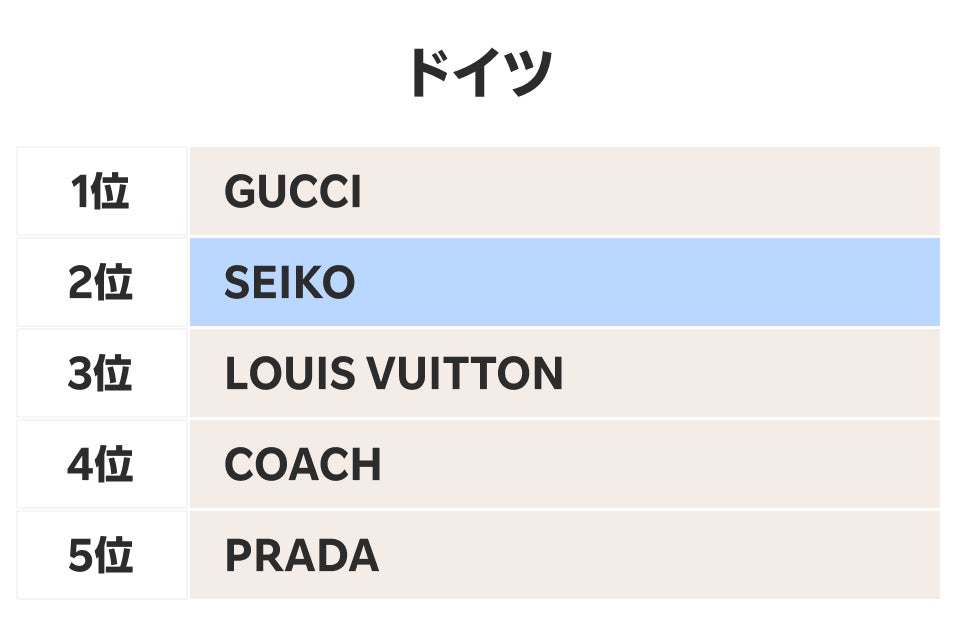960x618 pixels.
Task: Select the 5位 rank cell
Action: coord(101,556)
